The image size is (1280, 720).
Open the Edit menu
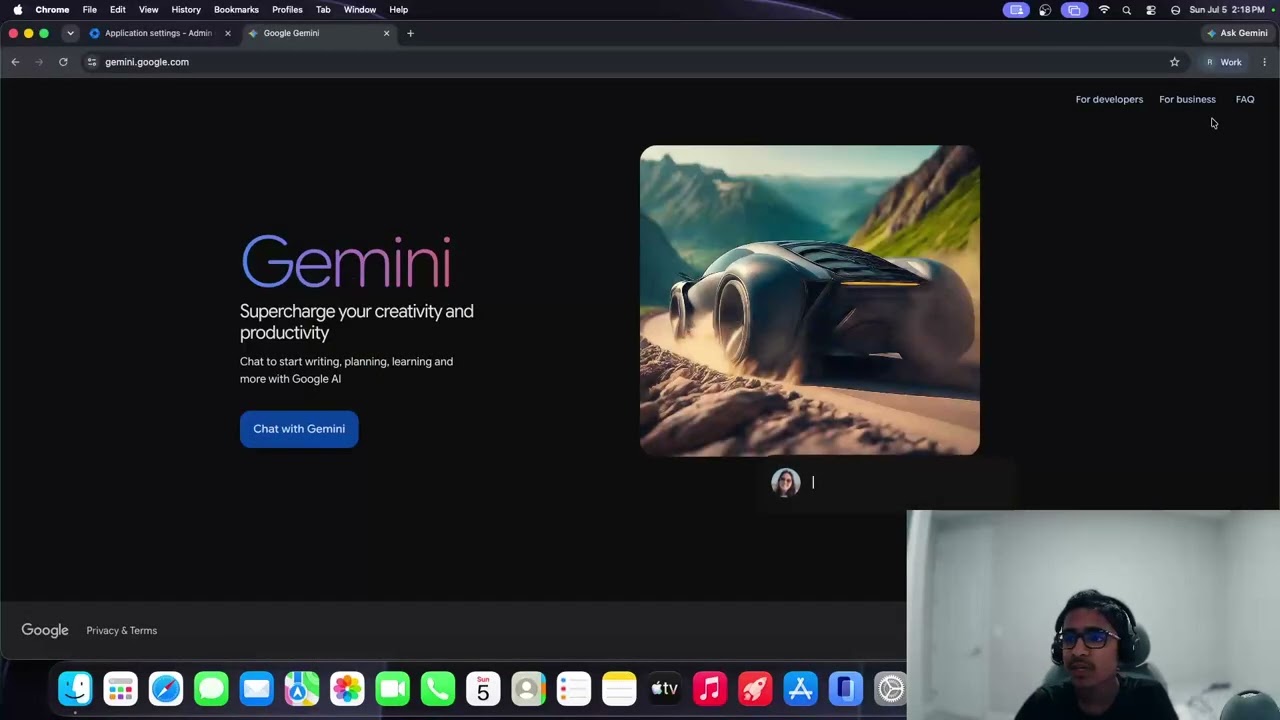[x=118, y=10]
